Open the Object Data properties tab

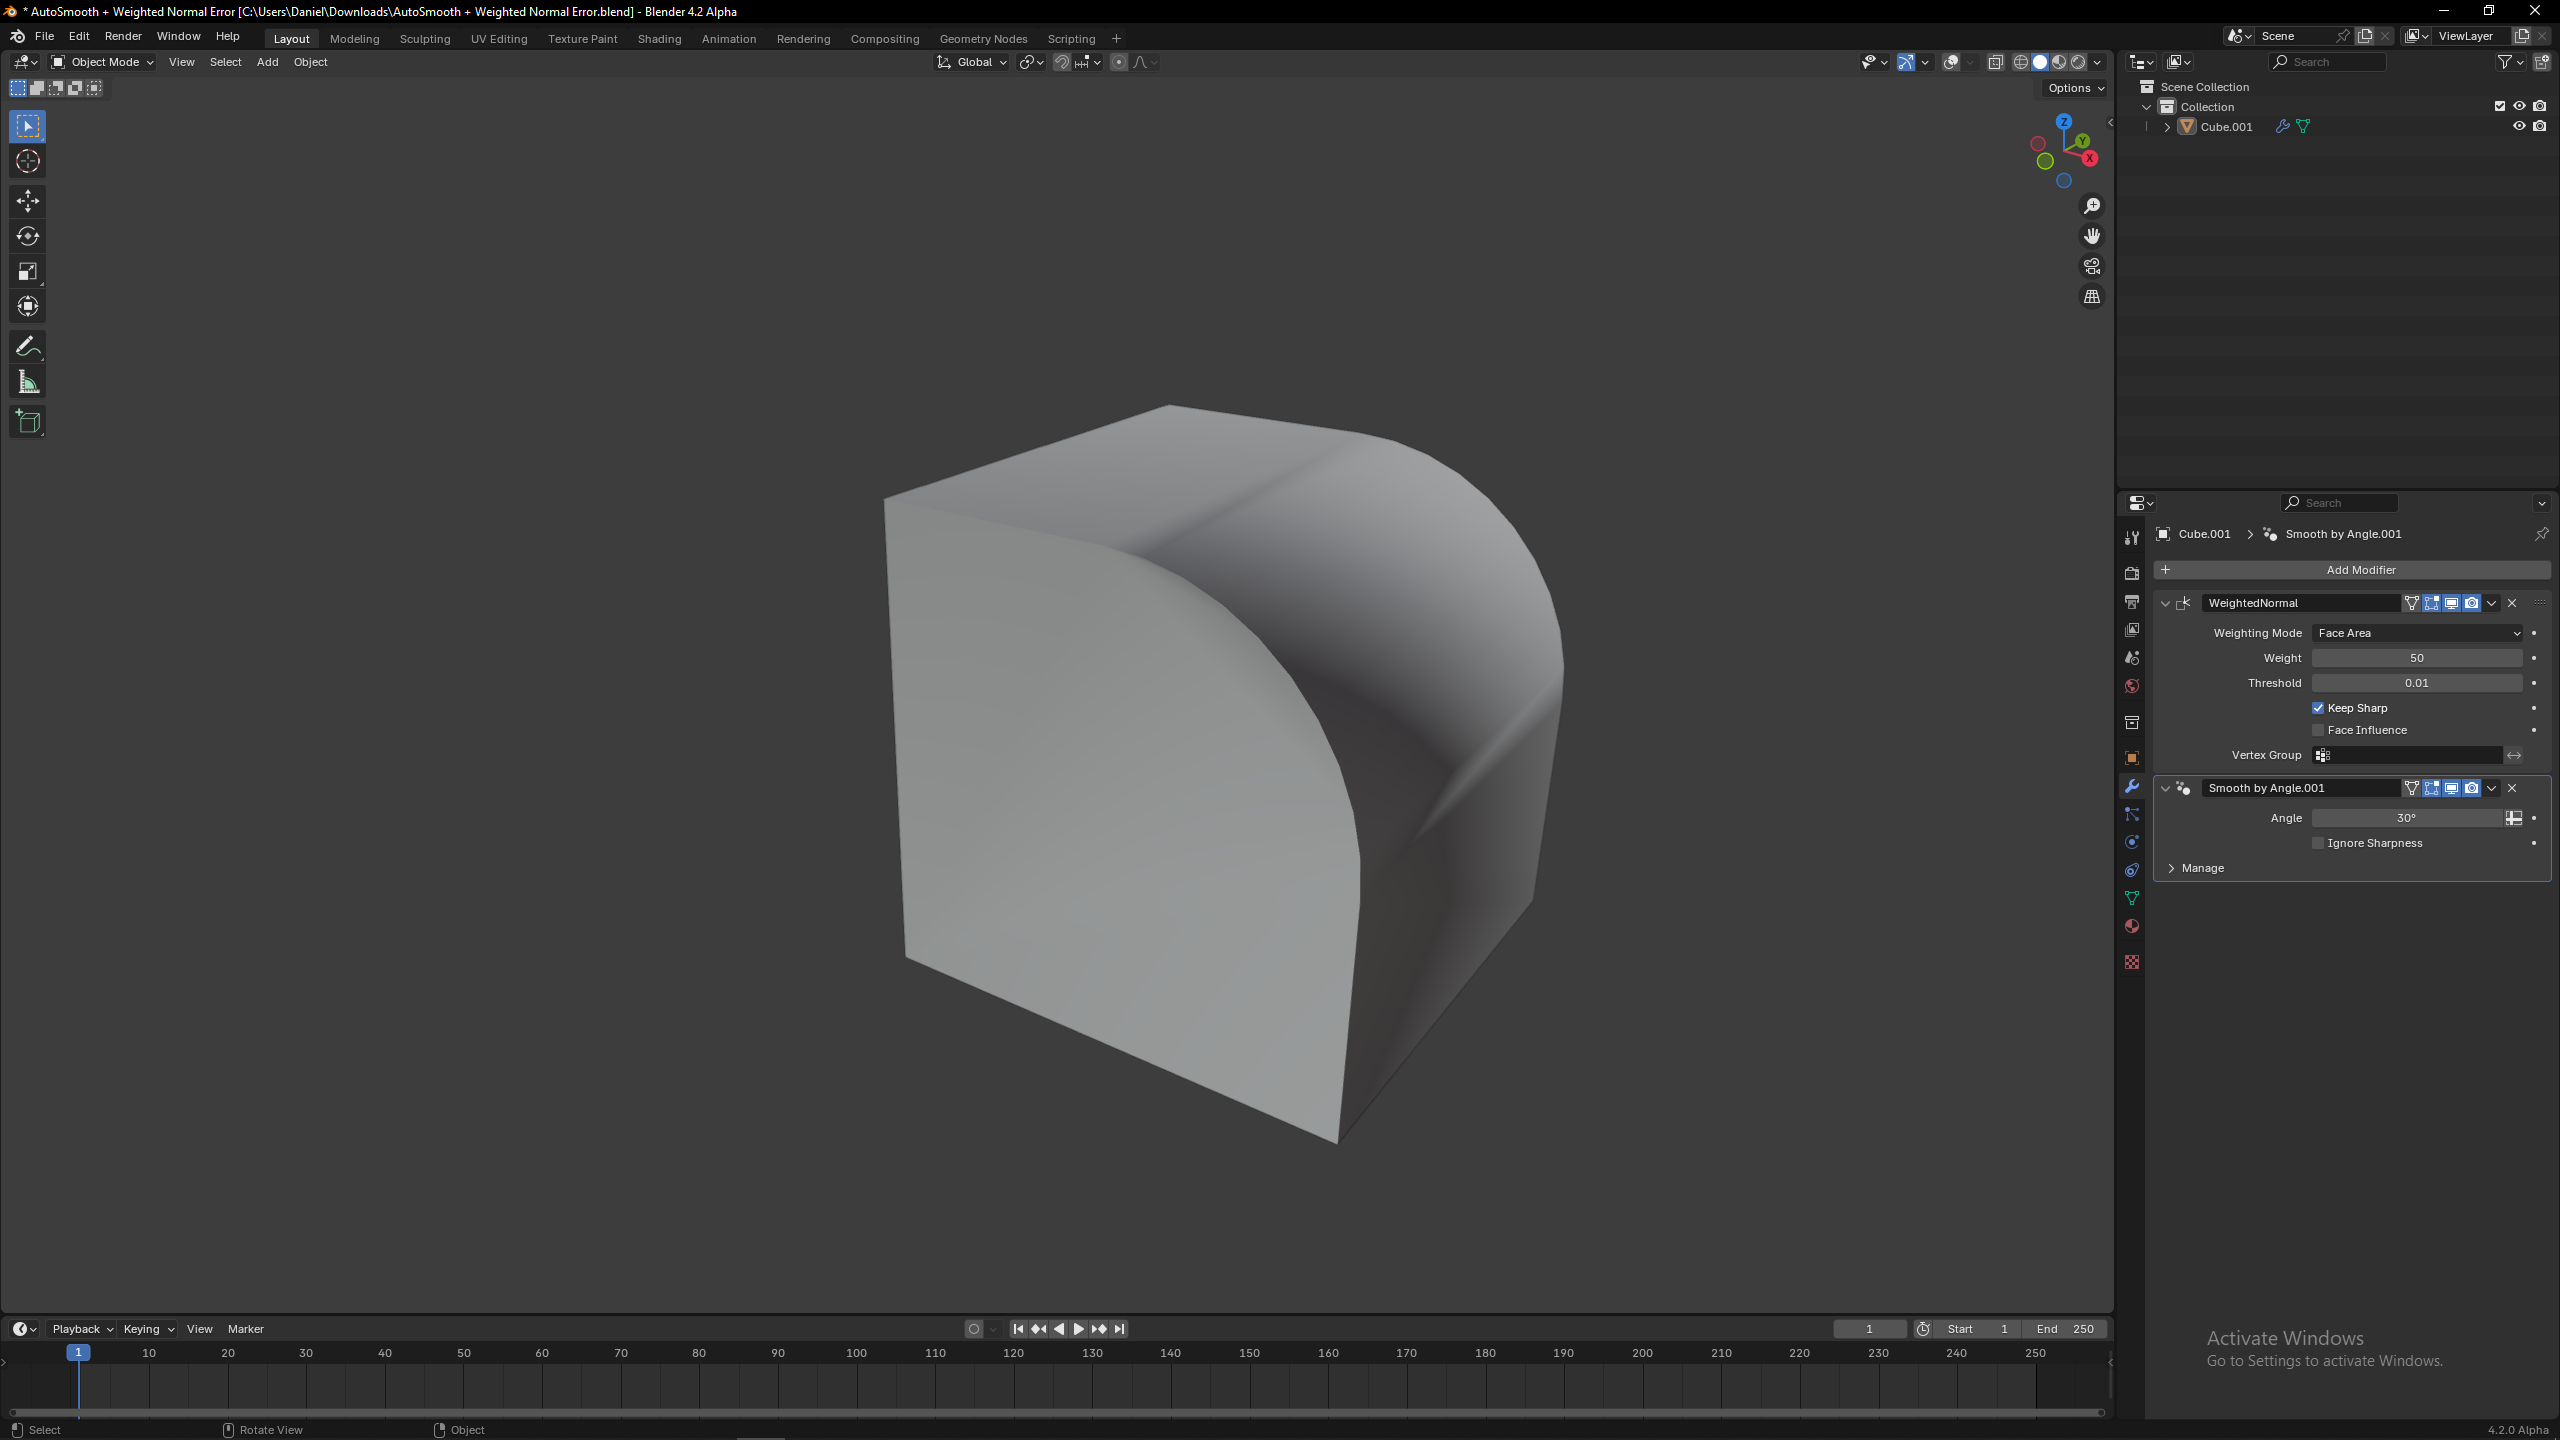coord(2132,898)
